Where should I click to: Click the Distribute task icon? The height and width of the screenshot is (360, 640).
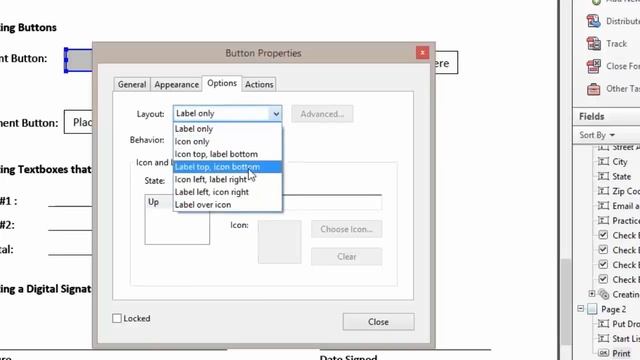[x=593, y=21]
